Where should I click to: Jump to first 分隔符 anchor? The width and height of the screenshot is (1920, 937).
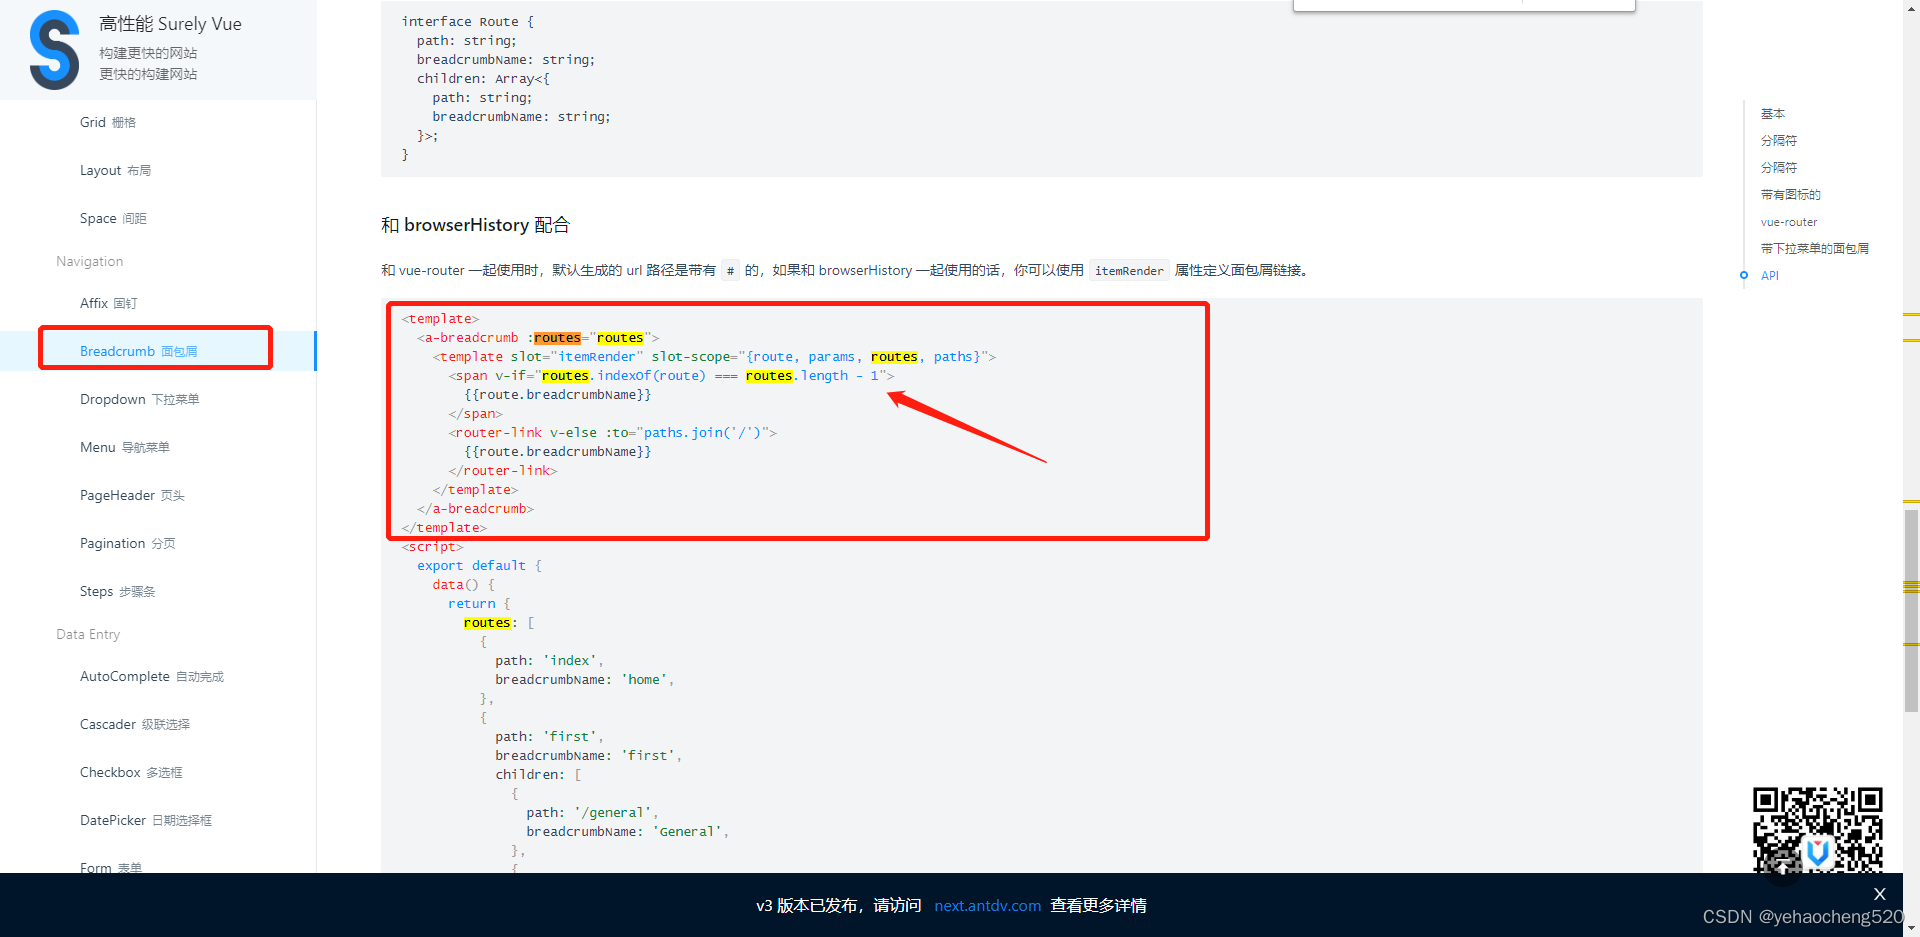[x=1778, y=141]
